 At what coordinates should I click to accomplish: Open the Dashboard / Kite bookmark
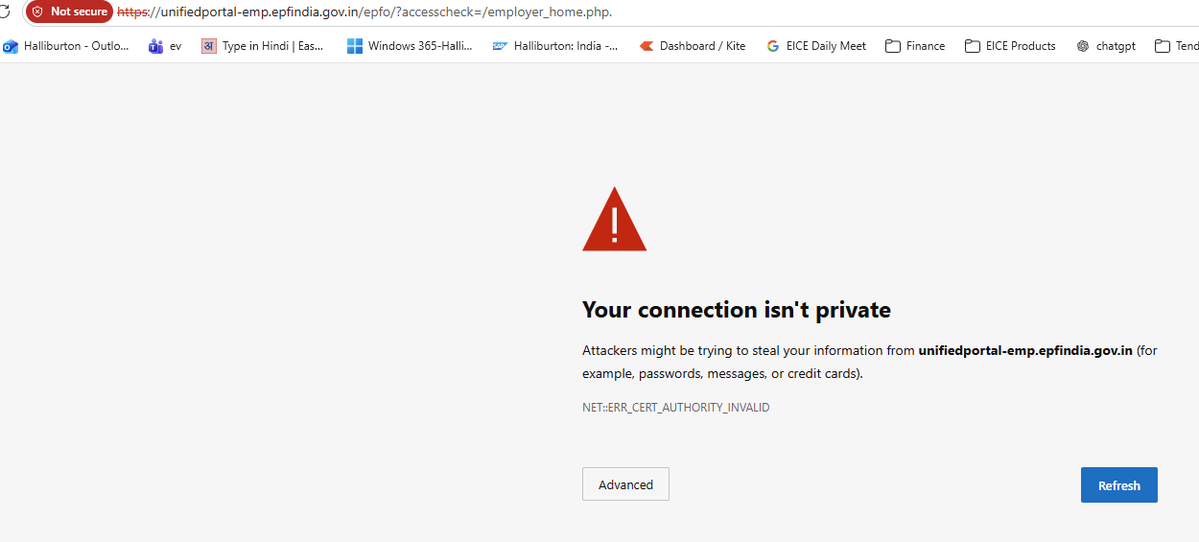click(692, 46)
